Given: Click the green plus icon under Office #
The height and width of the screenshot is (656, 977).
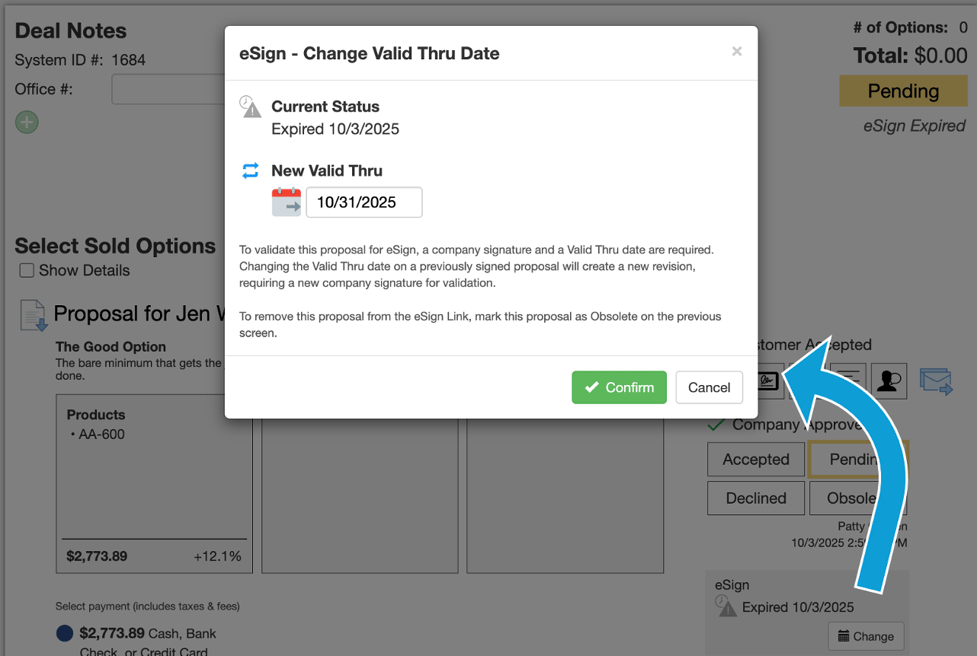Looking at the screenshot, I should coord(27,122).
